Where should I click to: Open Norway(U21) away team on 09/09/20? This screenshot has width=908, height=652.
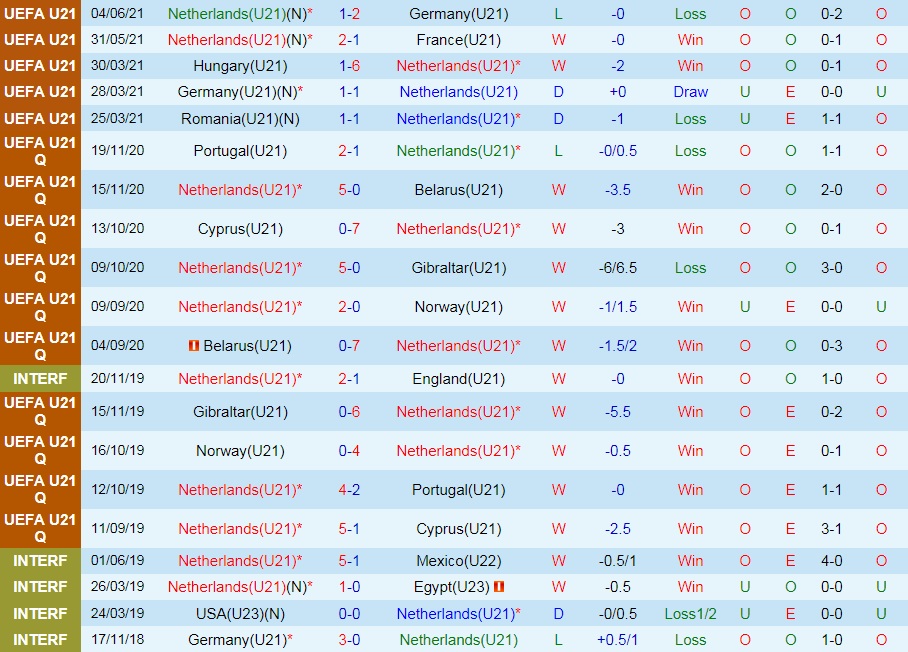coord(459,306)
